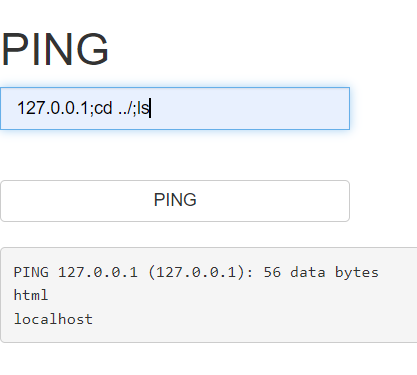Click left edge of the PING button
Screen dimensions: 417x375
click(7, 201)
